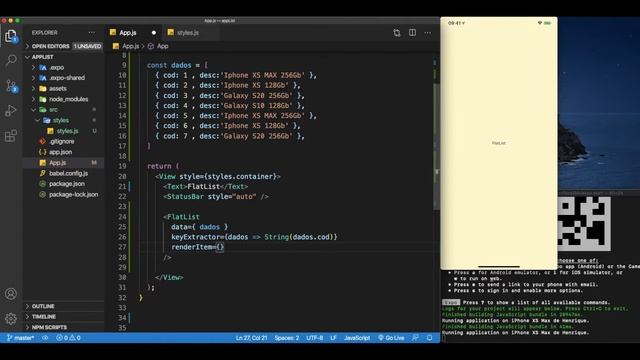Click the unsaved dot on App.js tab
This screenshot has height=360, width=640.
(154, 33)
